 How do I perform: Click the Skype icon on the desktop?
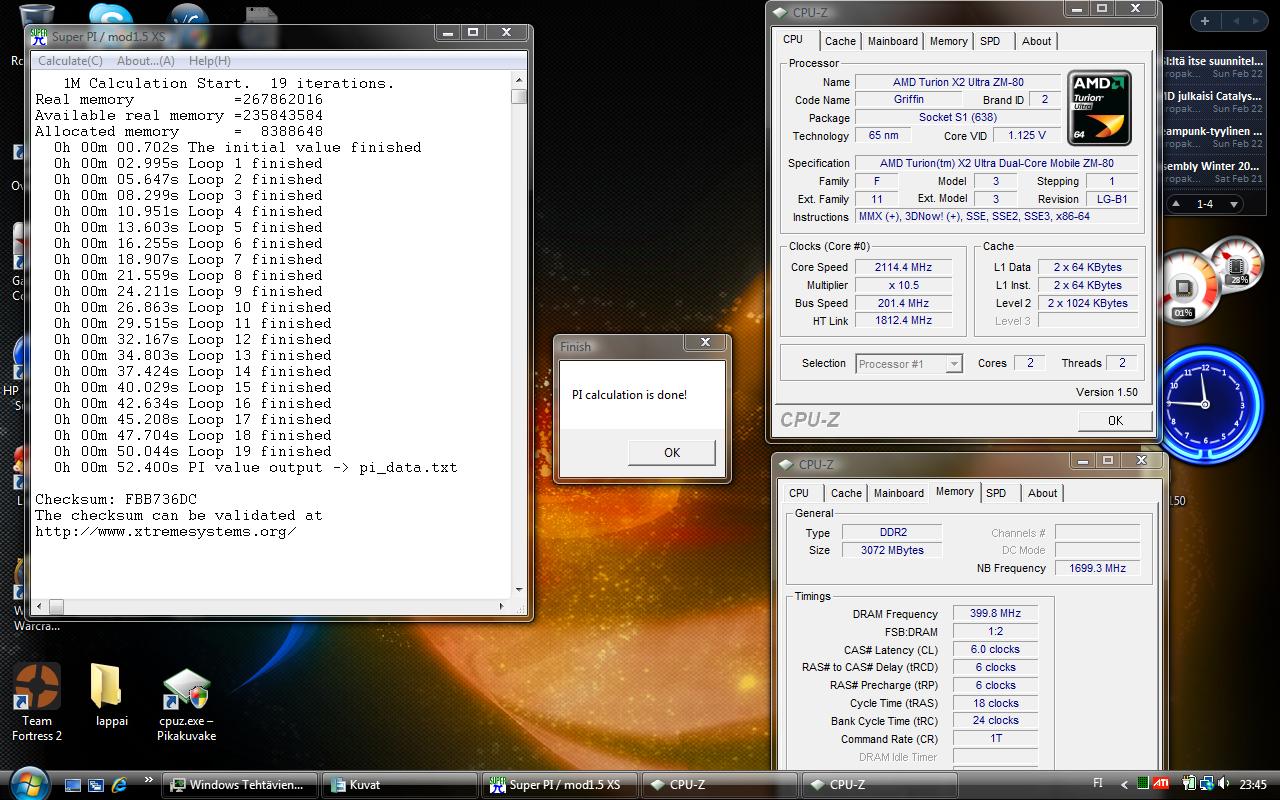click(x=110, y=15)
